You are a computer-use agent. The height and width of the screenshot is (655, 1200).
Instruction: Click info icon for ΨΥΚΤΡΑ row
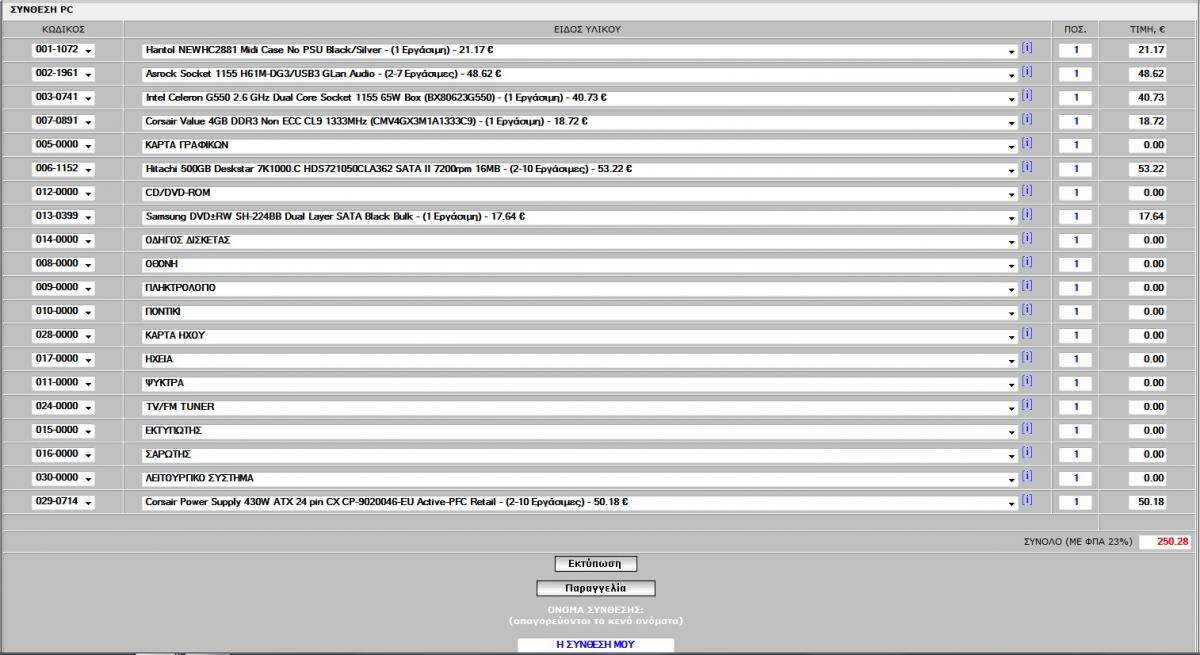(x=1027, y=381)
